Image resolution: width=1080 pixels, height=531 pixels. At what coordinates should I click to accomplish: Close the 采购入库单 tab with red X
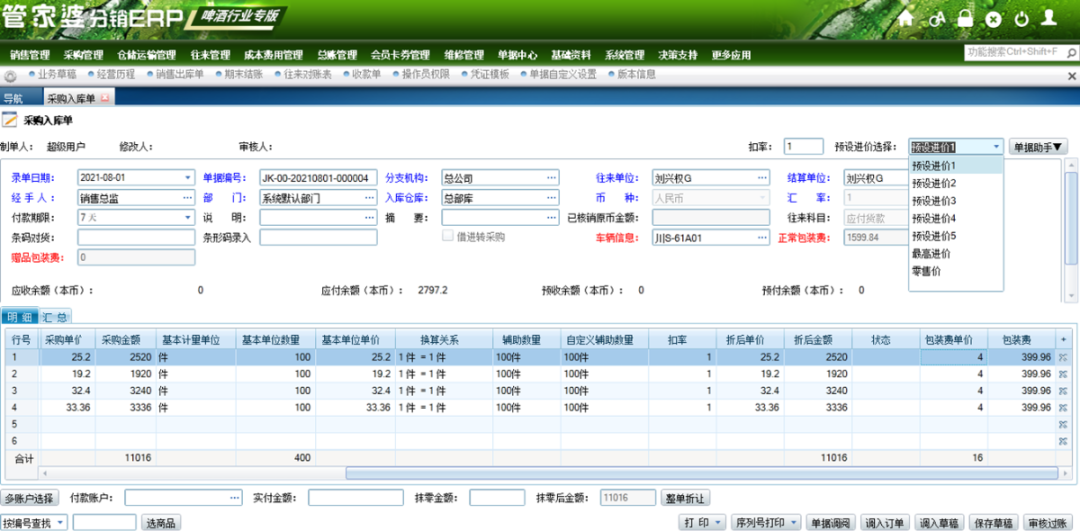105,98
